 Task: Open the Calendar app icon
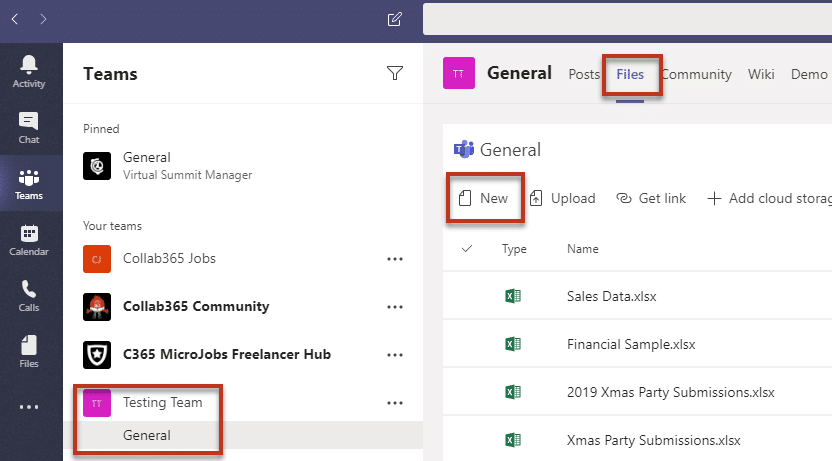click(x=29, y=240)
